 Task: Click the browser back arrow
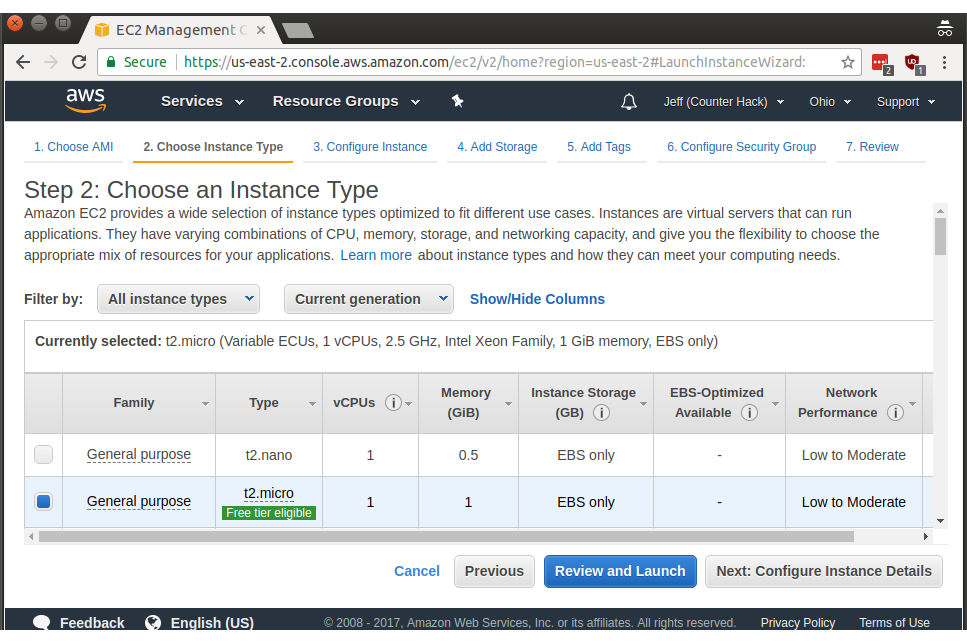(x=23, y=62)
